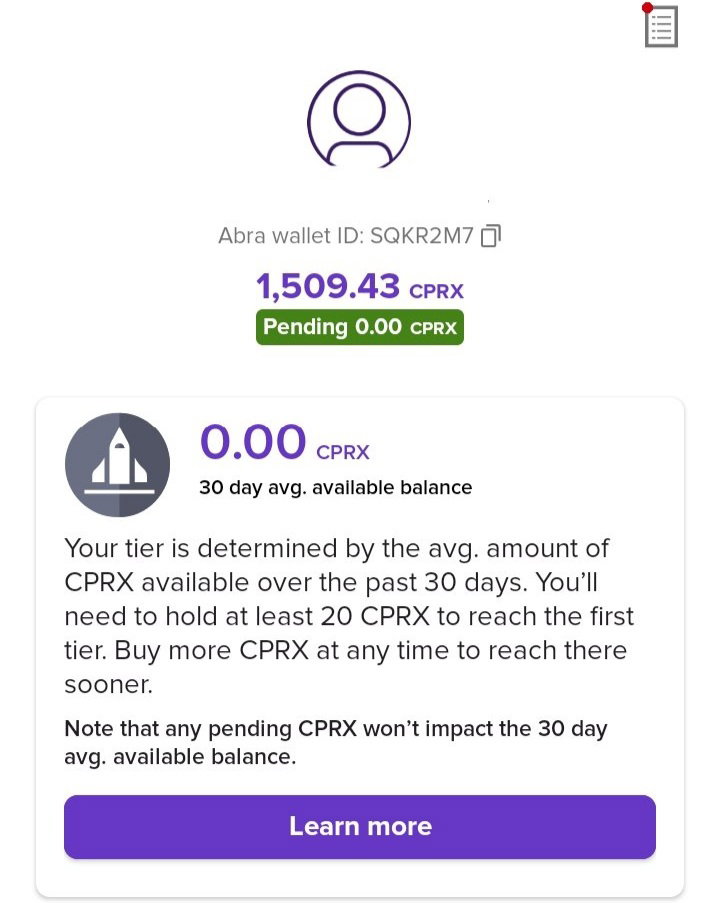Viewport: 720px width, 903px height.
Task: Tap the 'need to hold at least 20 CPRX' text
Action: pyautogui.click(x=247, y=616)
